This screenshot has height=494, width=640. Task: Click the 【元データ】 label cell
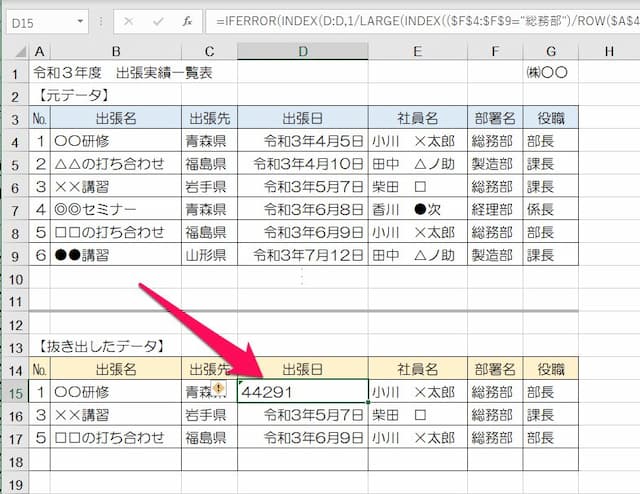click(73, 96)
